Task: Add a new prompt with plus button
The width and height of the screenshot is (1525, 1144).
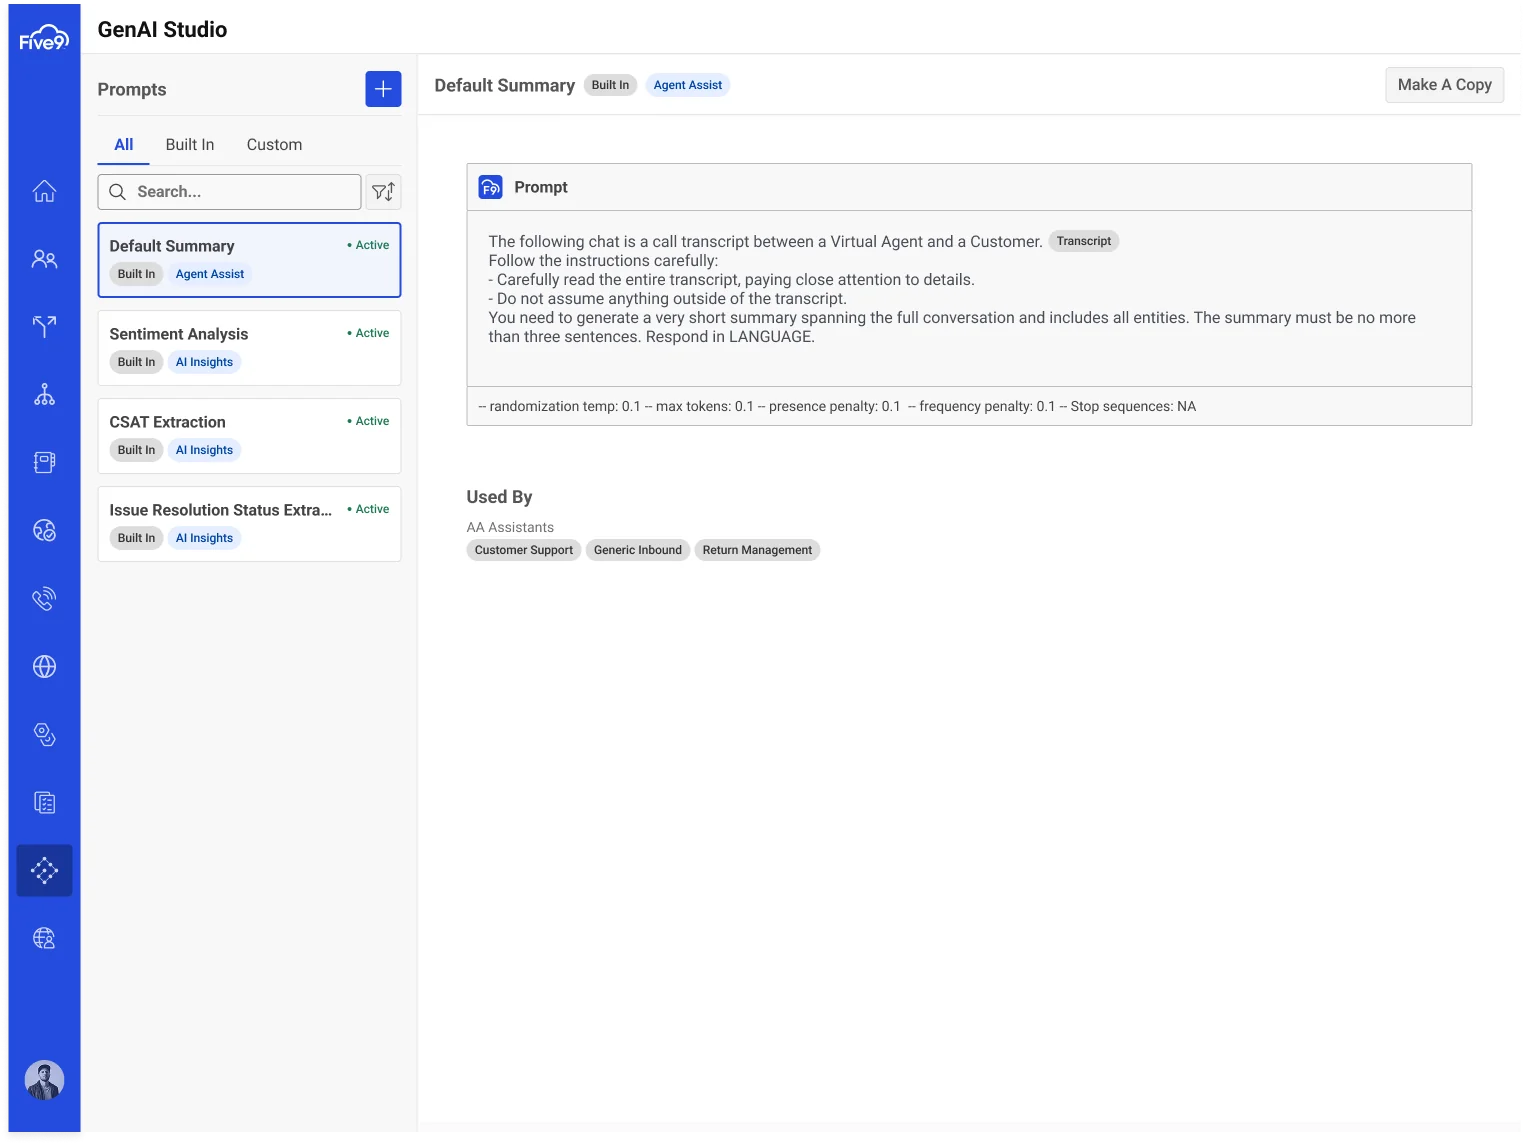Action: (383, 89)
